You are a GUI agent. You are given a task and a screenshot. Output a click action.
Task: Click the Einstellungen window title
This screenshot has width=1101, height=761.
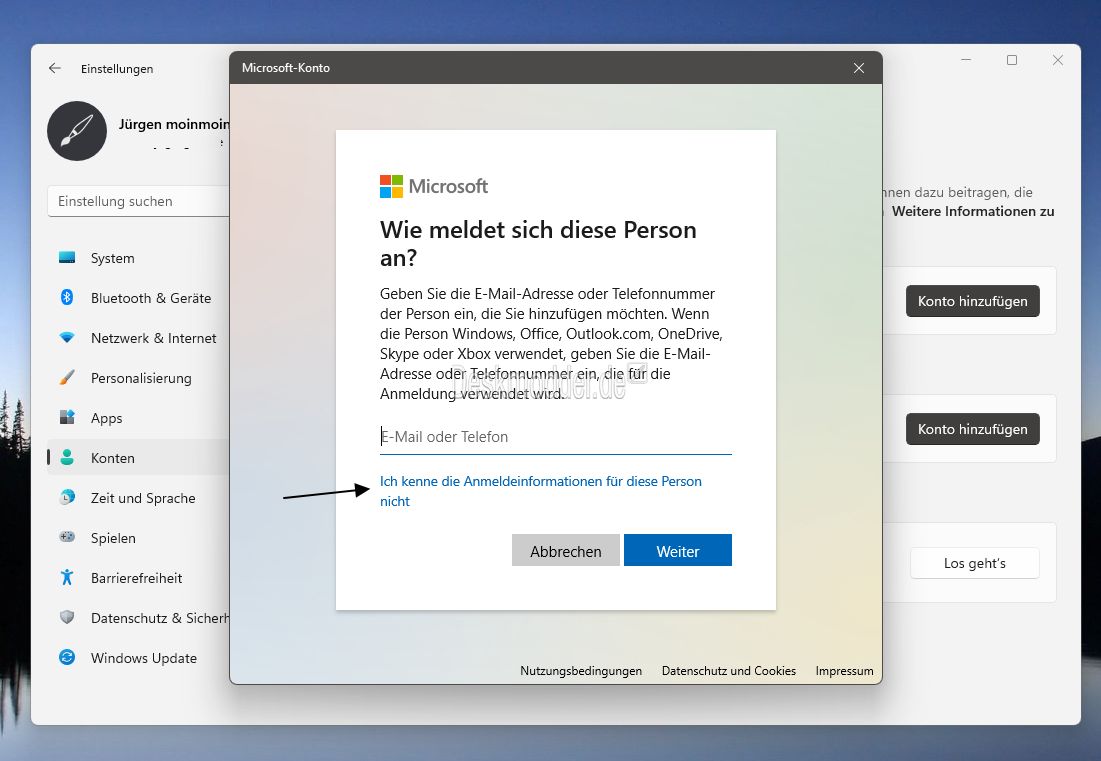(x=117, y=69)
